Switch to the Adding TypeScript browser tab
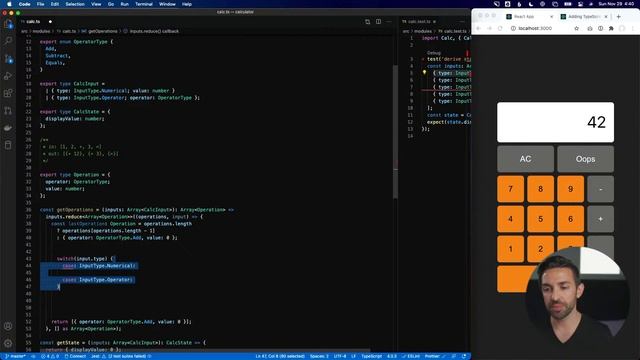The height and width of the screenshot is (360, 640). 584,17
